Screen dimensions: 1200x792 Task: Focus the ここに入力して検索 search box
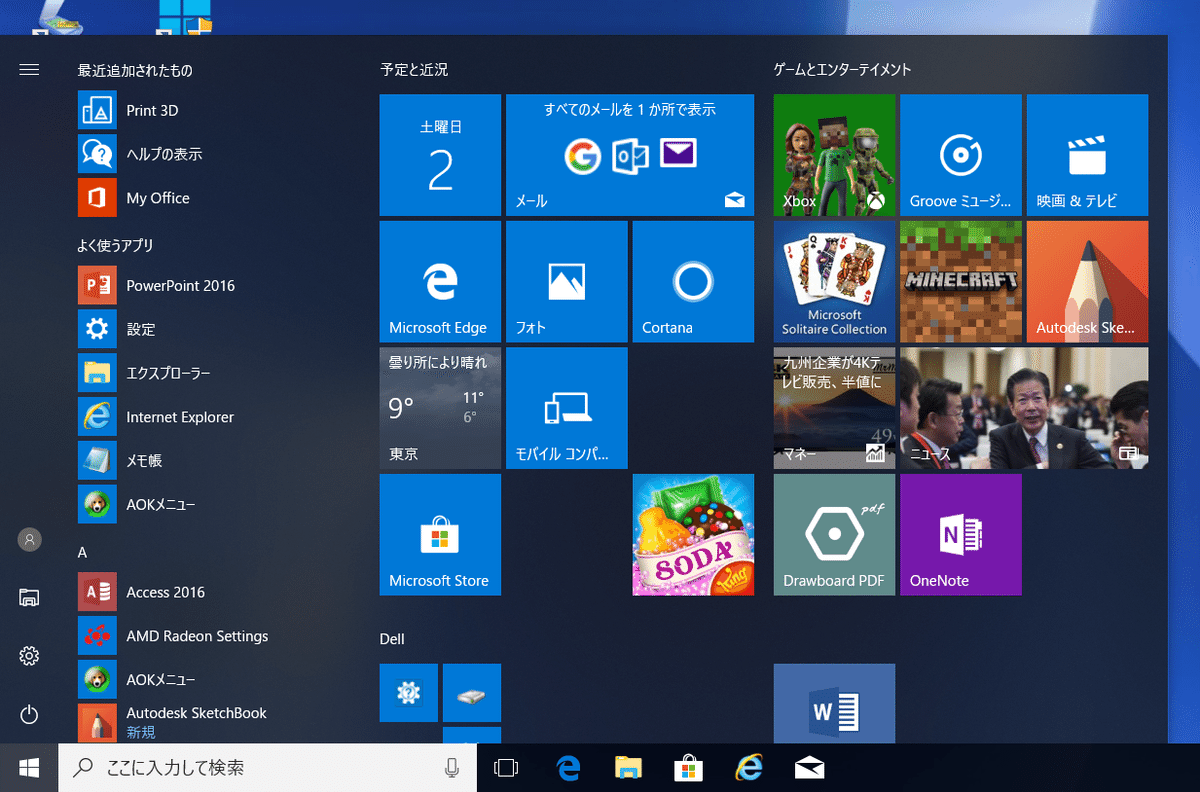click(267, 768)
